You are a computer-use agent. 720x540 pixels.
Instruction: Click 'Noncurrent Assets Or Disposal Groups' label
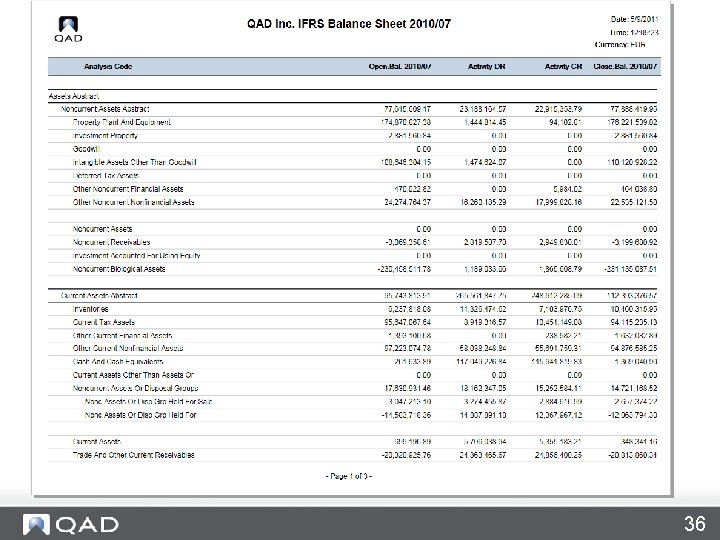click(x=135, y=388)
